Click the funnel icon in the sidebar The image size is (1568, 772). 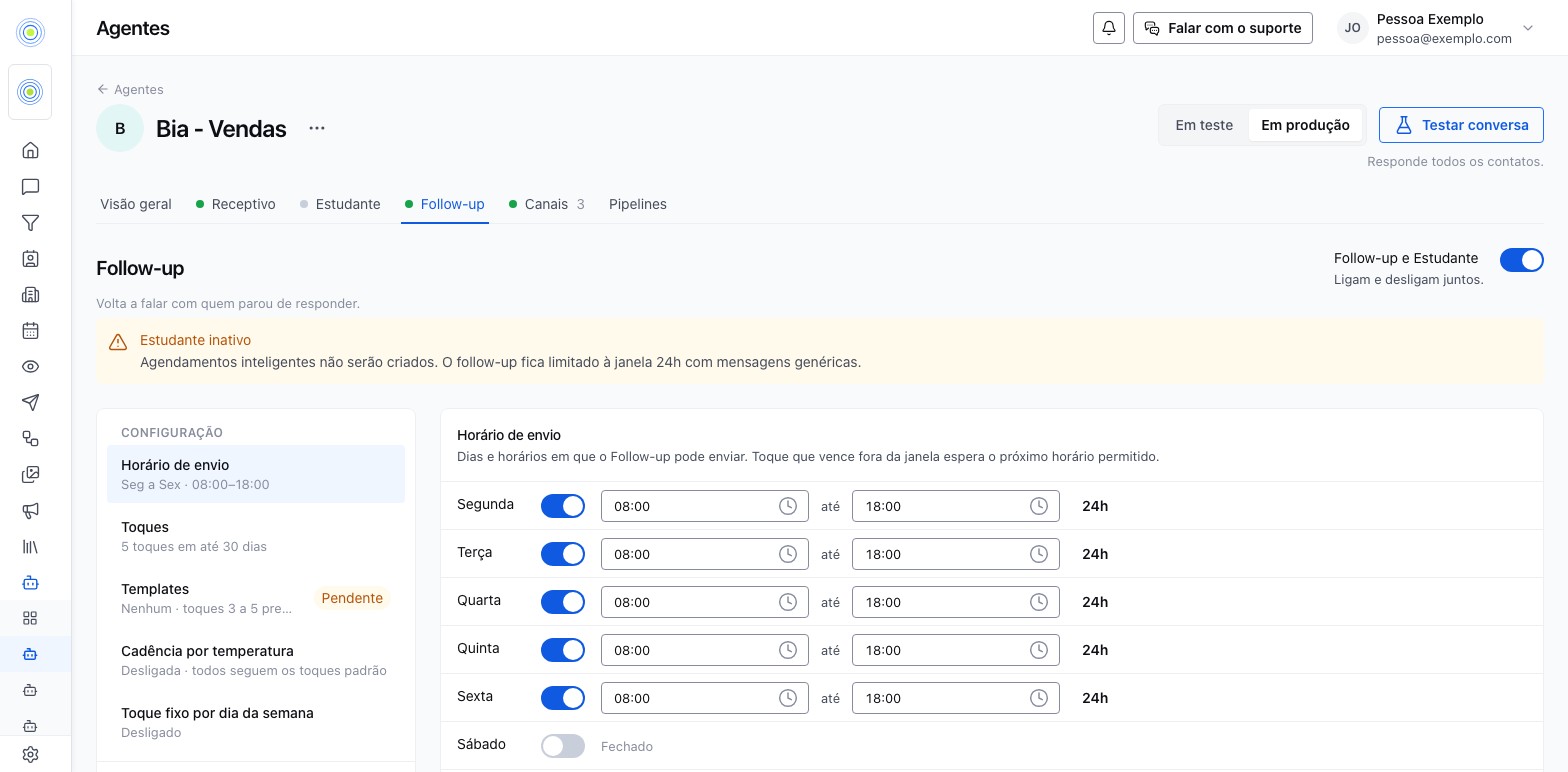tap(30, 222)
